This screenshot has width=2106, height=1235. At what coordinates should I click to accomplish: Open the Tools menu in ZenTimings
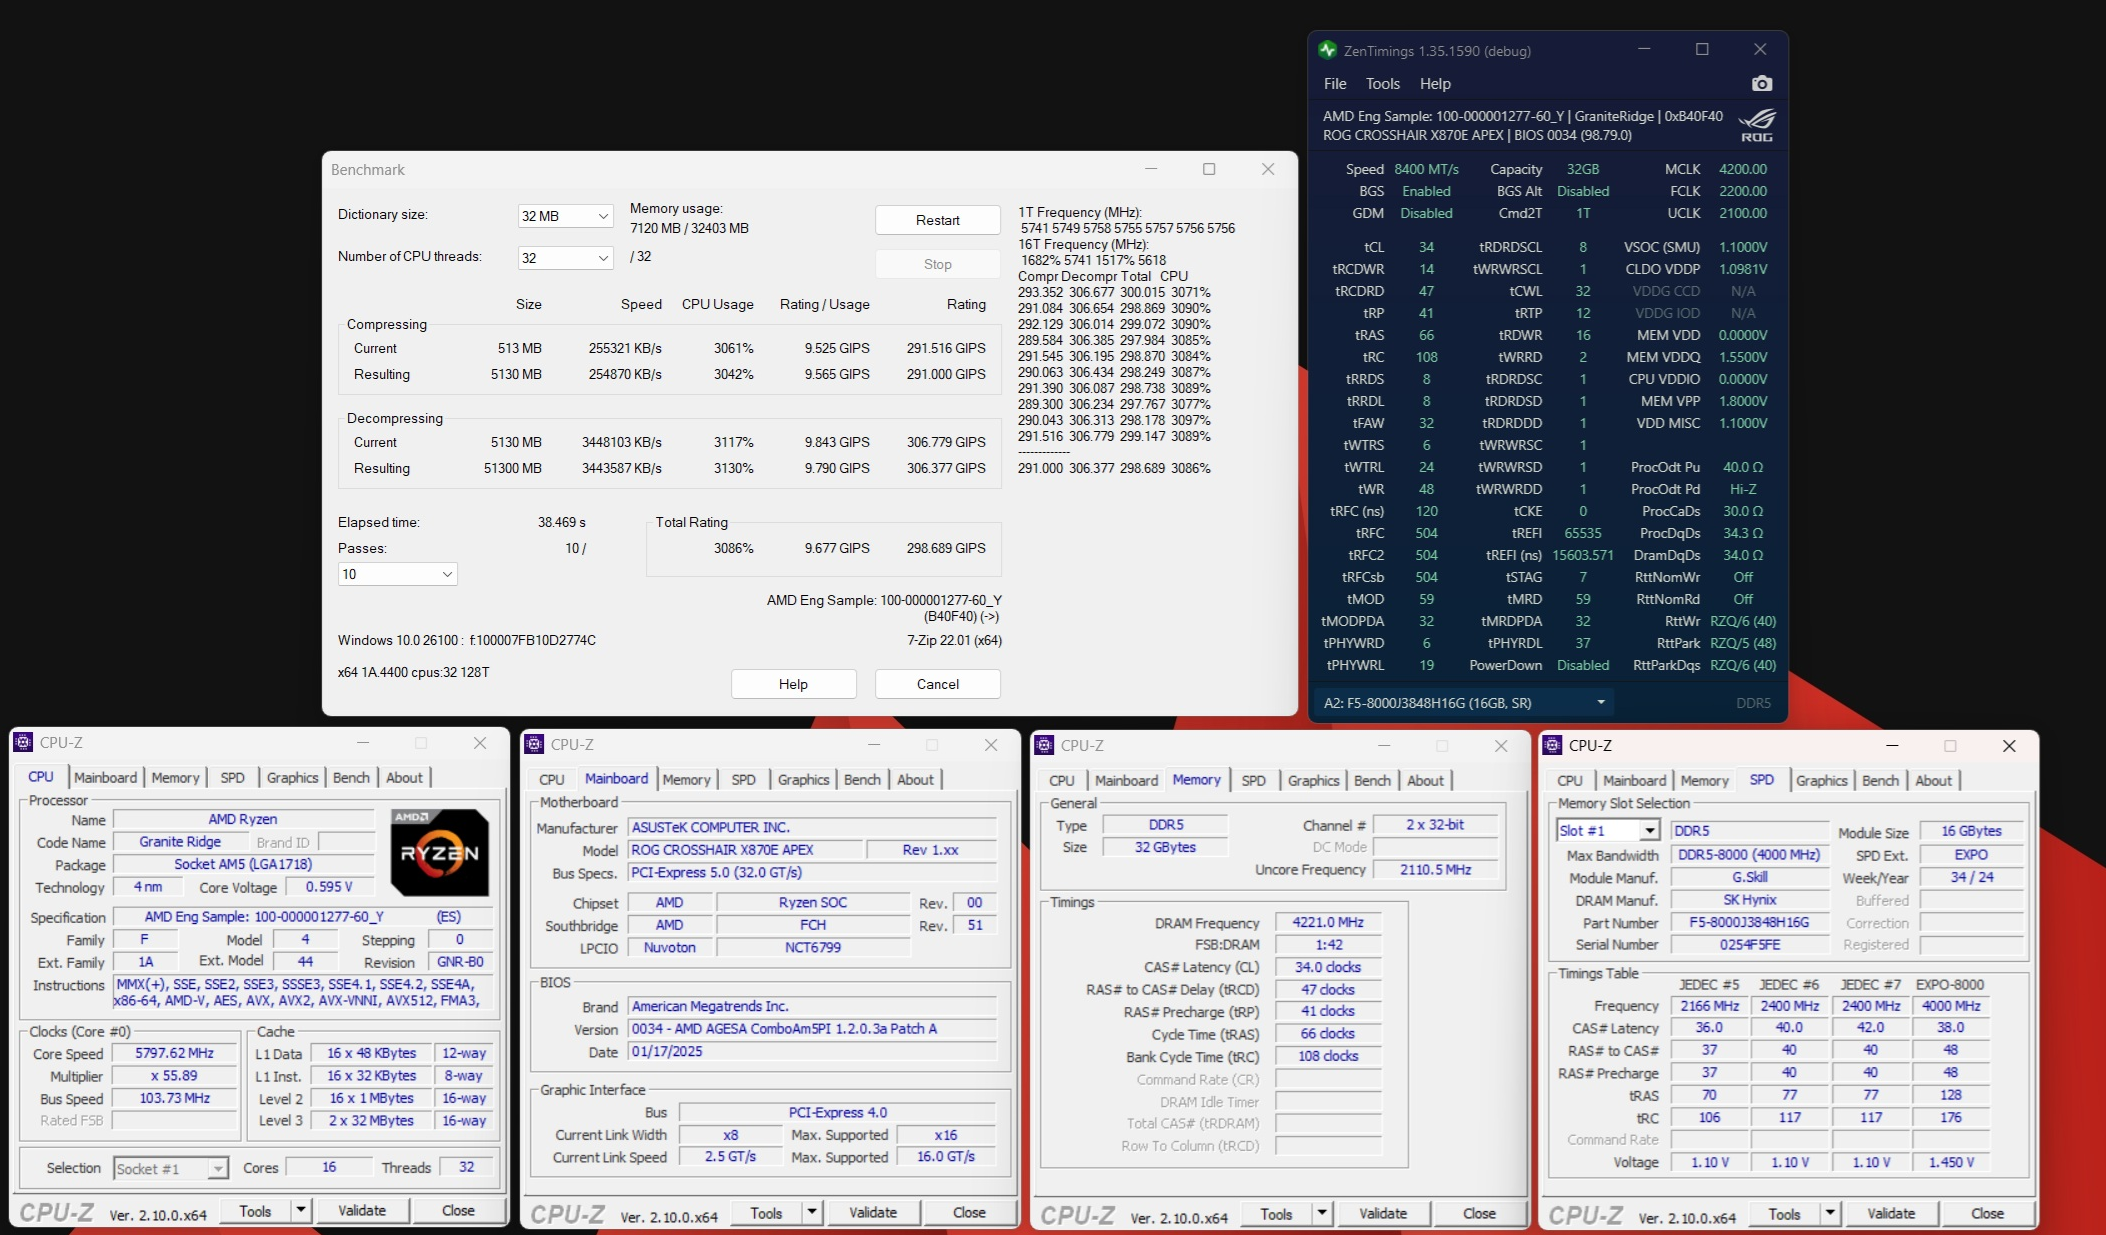point(1383,84)
